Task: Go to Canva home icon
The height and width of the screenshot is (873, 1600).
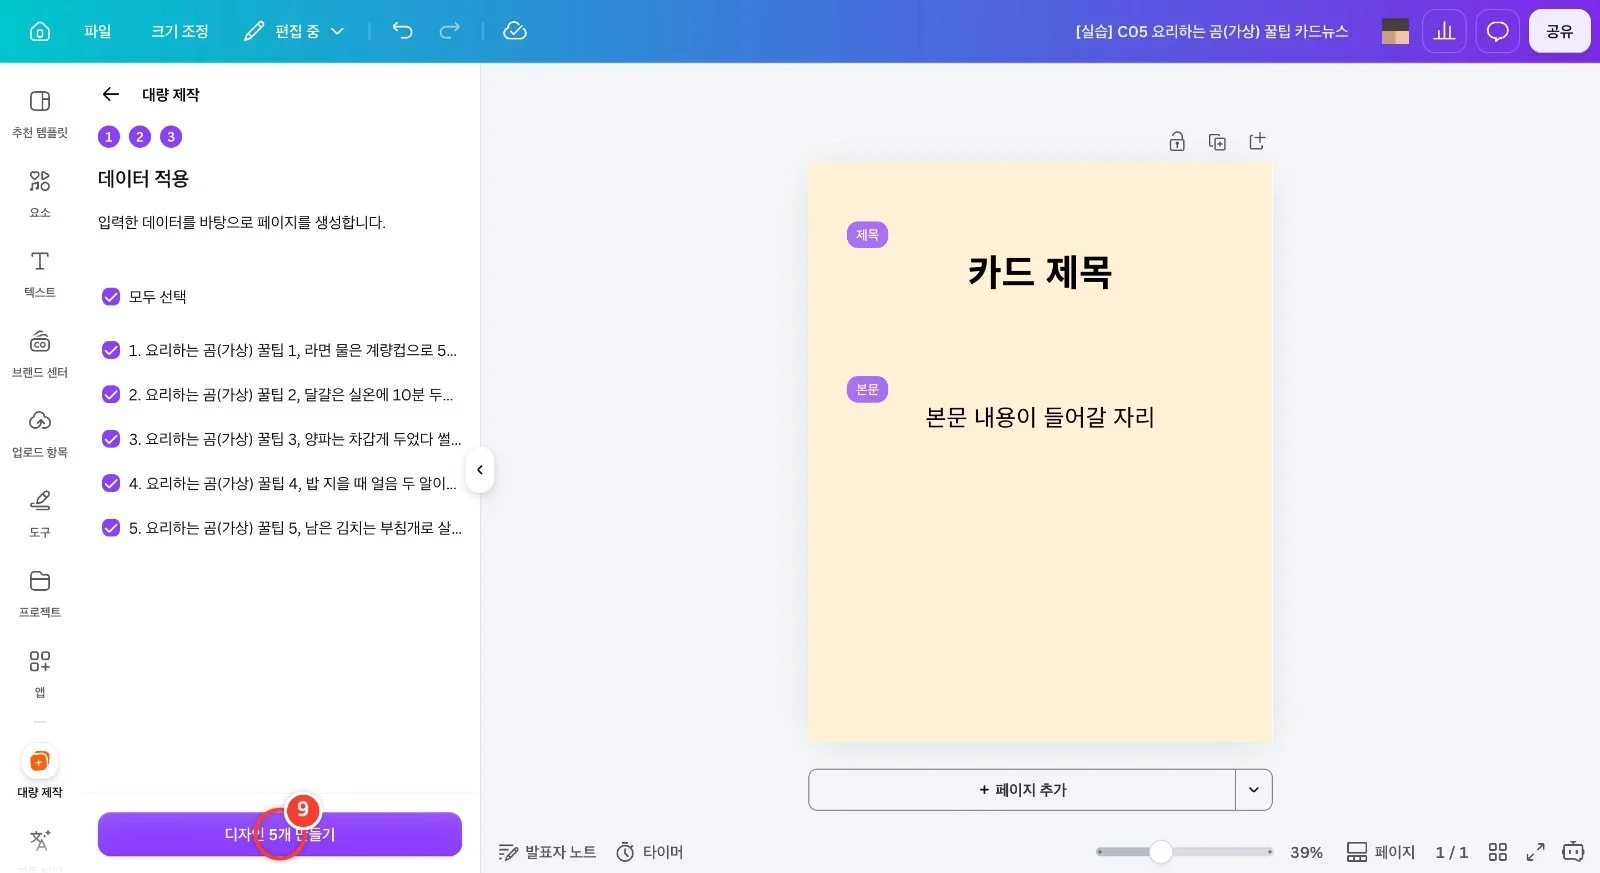Action: coord(40,31)
